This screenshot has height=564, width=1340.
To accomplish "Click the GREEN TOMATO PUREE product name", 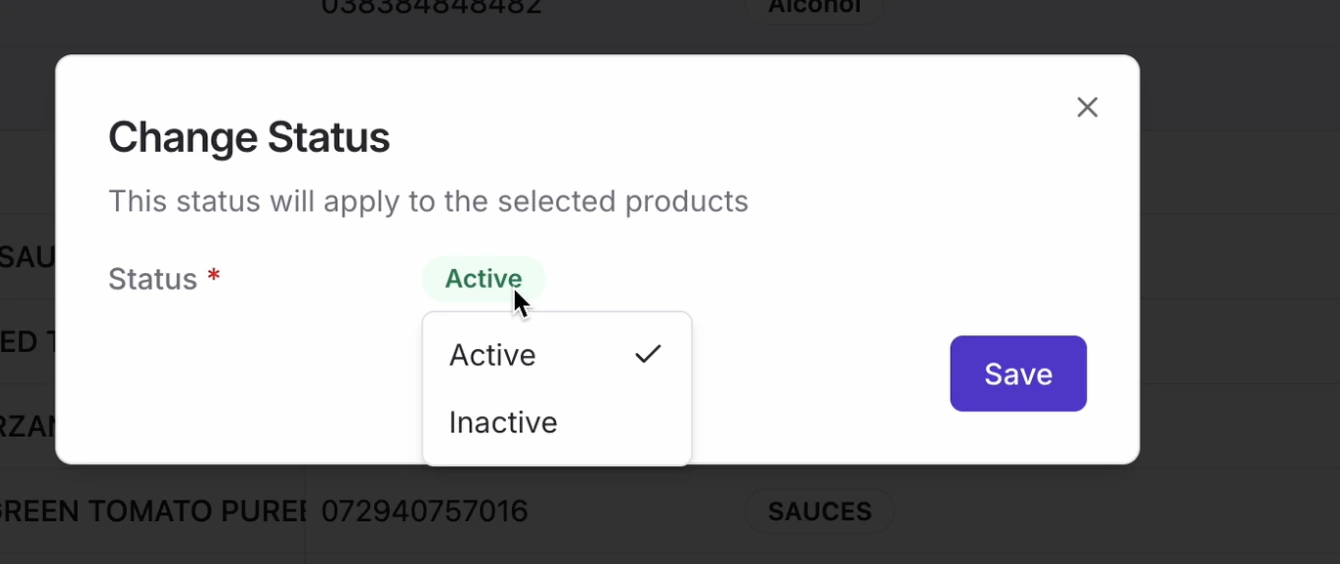I will coord(150,512).
